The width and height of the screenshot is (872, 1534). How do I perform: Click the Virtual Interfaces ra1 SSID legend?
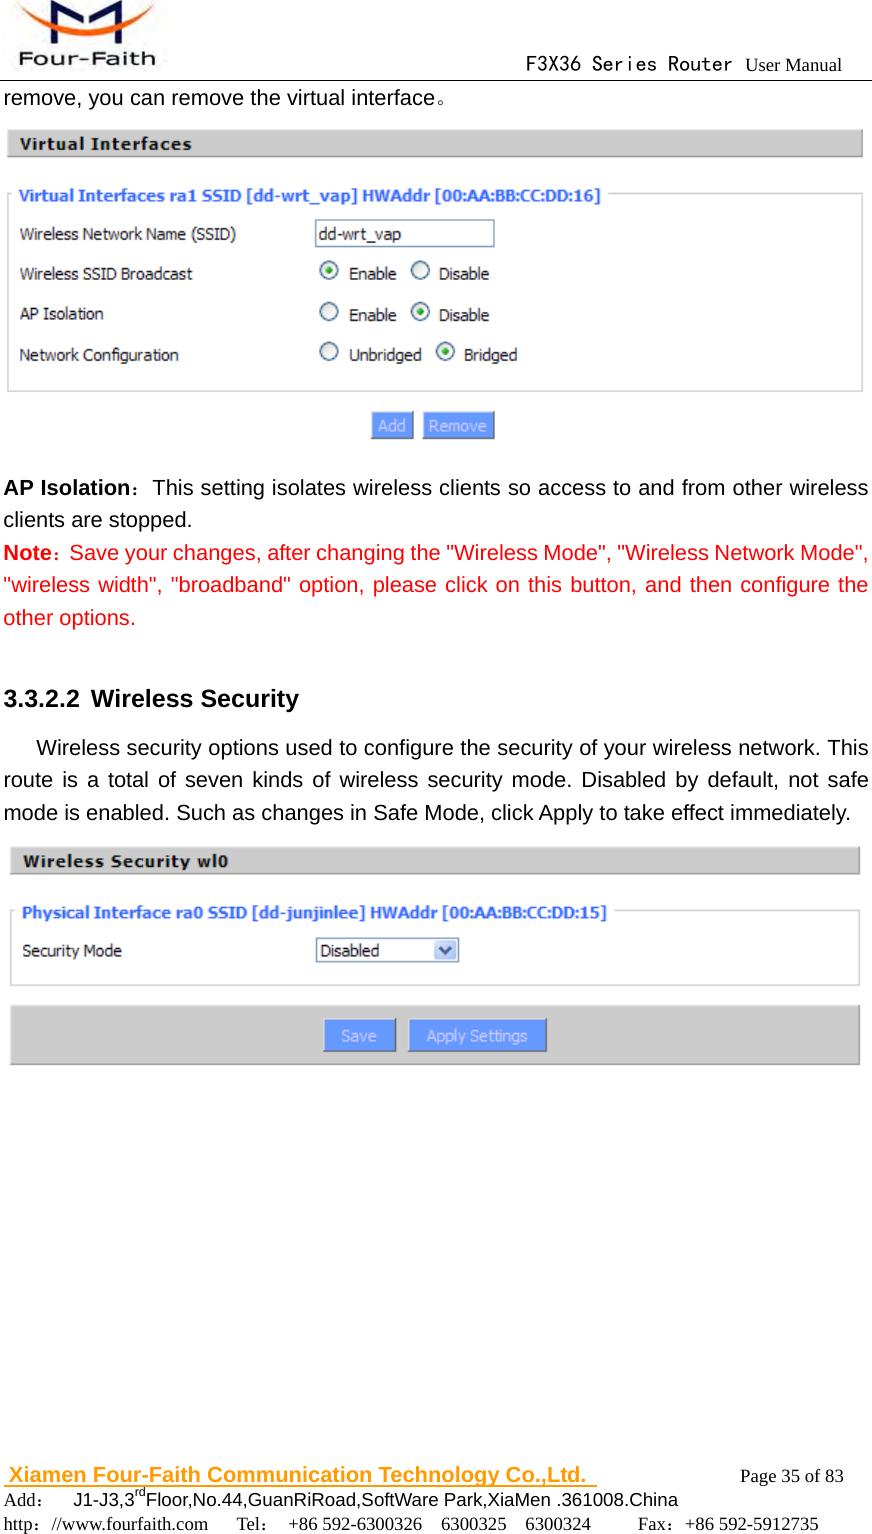[309, 196]
